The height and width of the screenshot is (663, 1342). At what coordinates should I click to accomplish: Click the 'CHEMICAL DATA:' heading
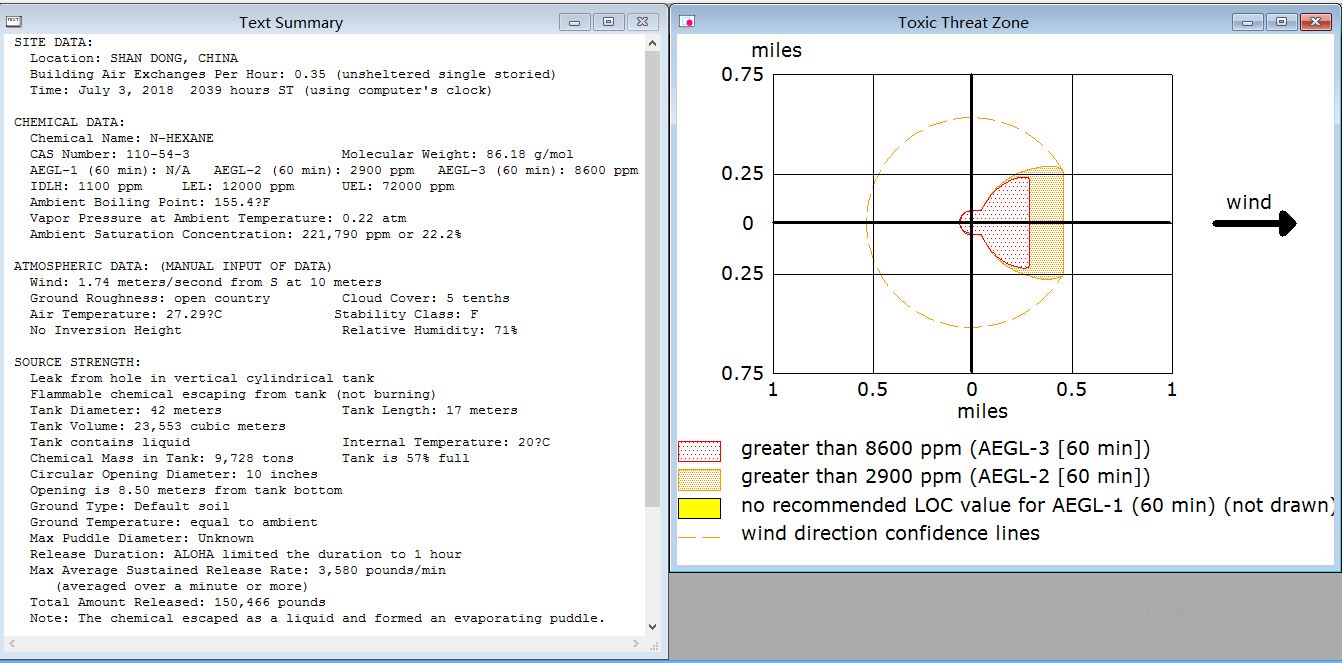[x=70, y=122]
